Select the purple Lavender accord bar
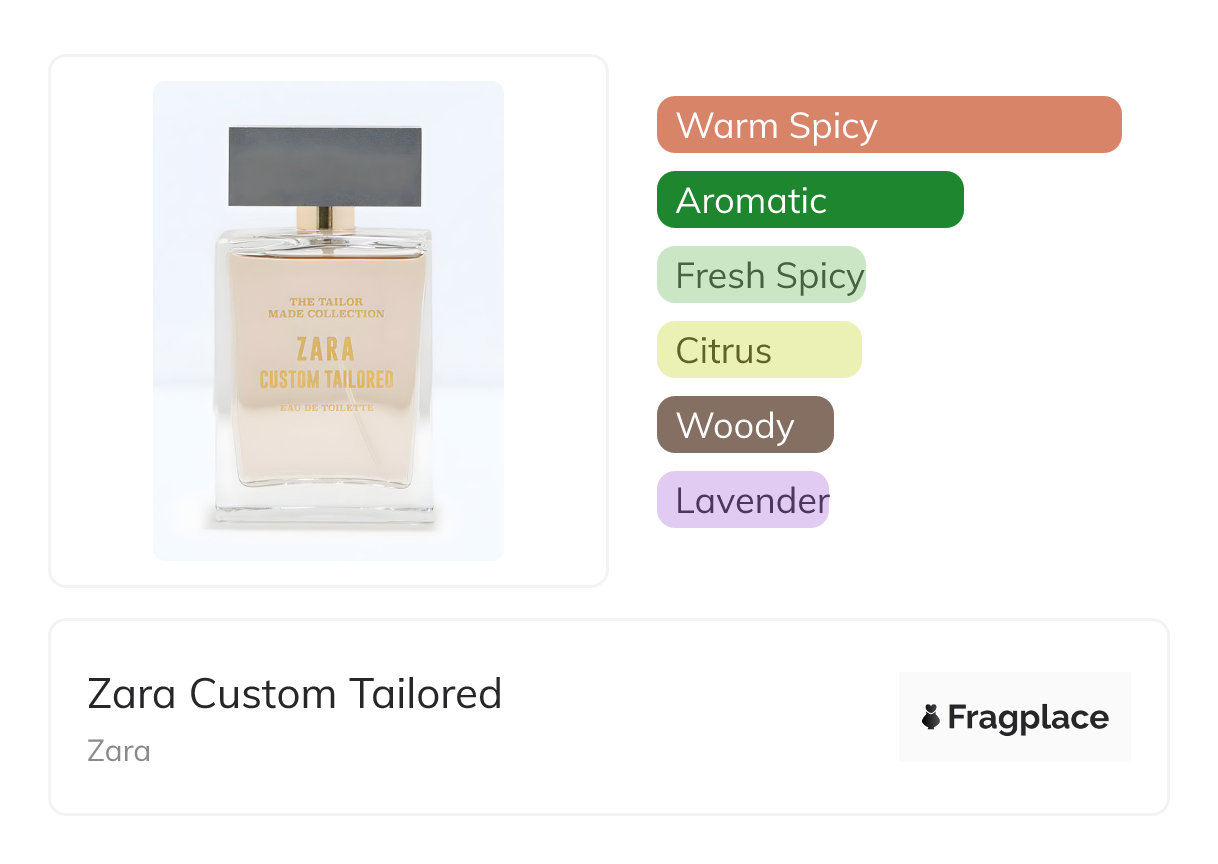Image resolution: width=1218 pixels, height=864 pixels. pos(742,500)
